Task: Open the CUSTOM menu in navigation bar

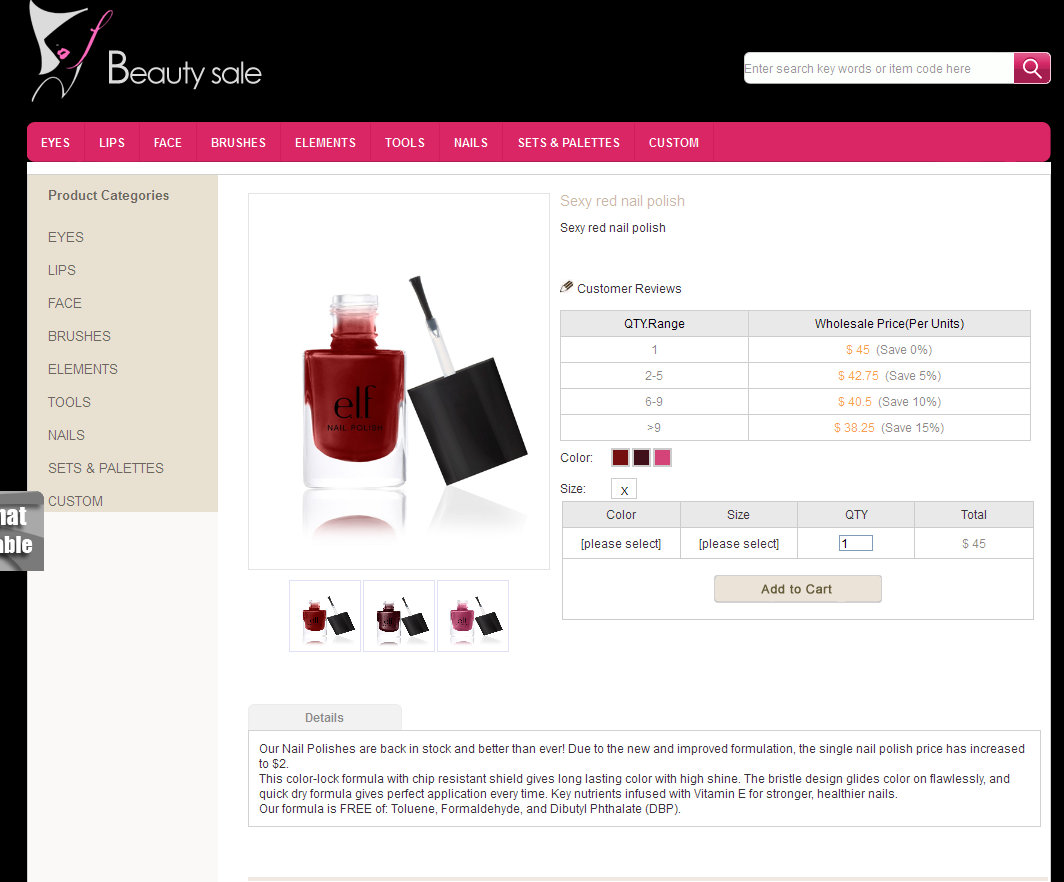Action: click(674, 142)
